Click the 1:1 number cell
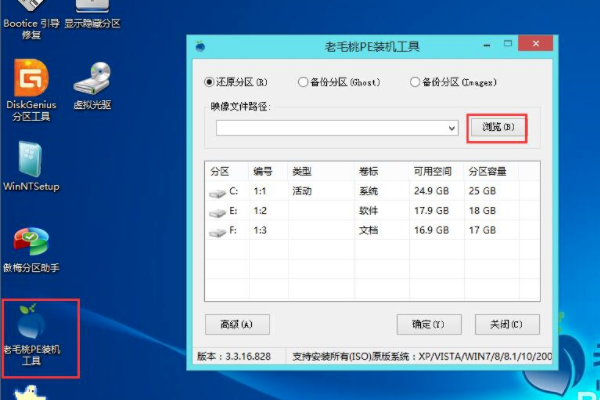 260,191
